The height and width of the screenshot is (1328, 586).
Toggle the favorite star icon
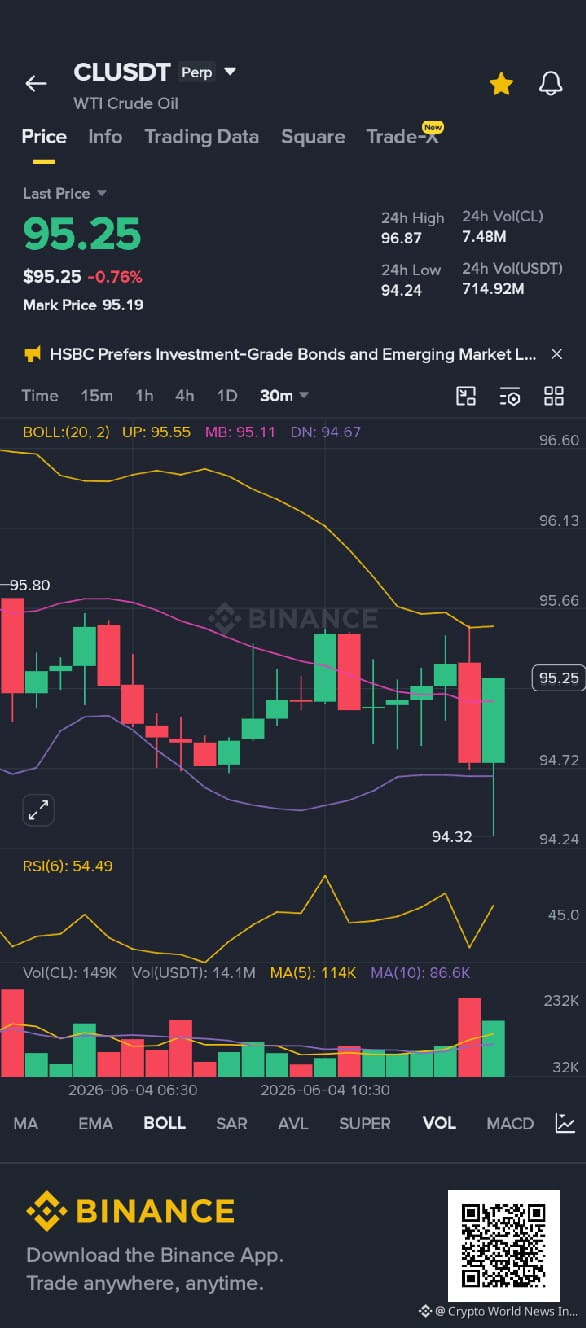(501, 84)
